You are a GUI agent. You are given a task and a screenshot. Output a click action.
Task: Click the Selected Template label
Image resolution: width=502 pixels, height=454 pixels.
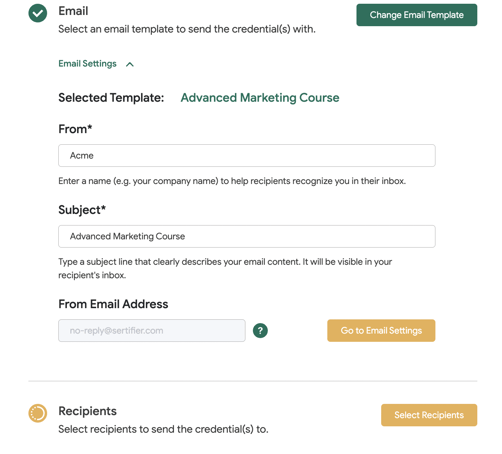click(x=111, y=98)
